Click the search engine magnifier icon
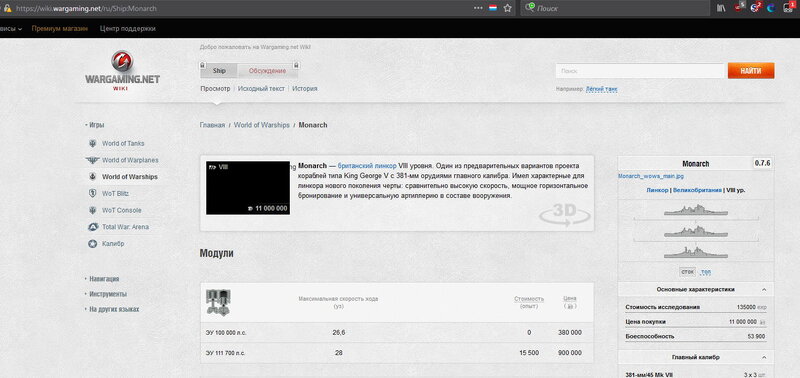 (x=531, y=8)
